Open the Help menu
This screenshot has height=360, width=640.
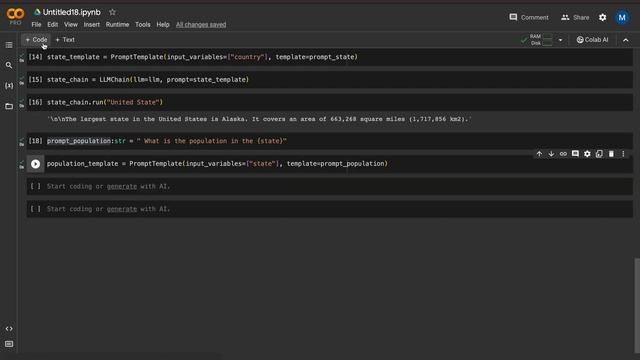point(162,24)
